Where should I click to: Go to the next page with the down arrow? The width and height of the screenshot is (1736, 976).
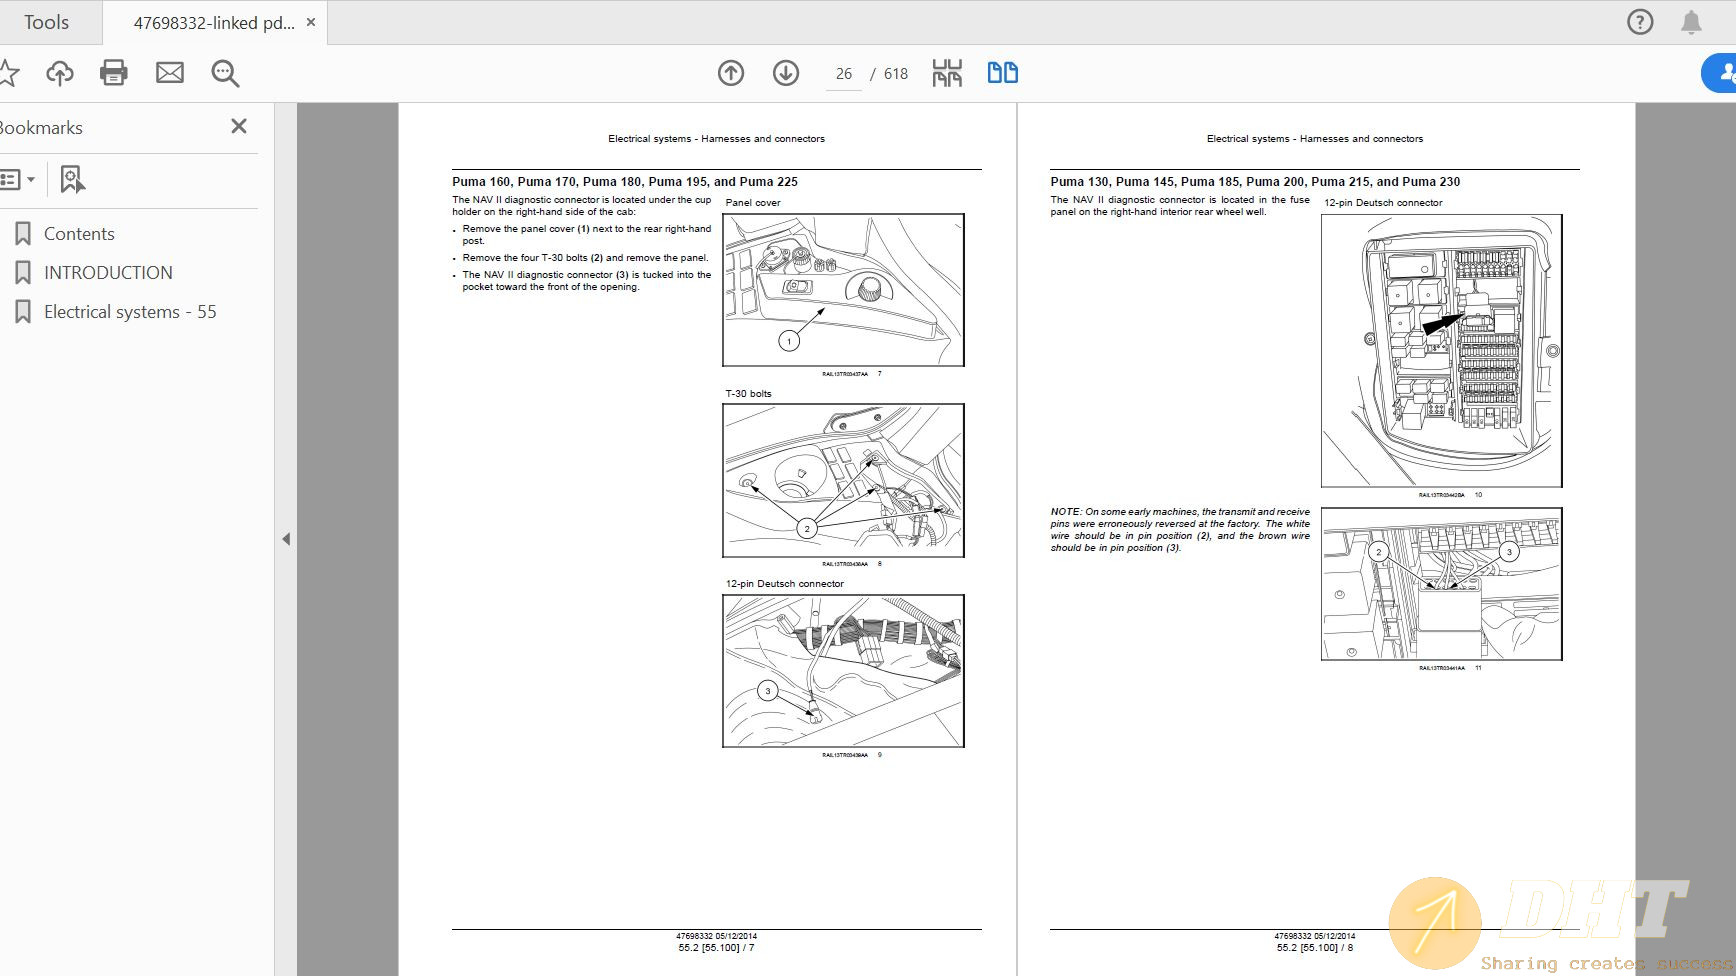coord(786,73)
